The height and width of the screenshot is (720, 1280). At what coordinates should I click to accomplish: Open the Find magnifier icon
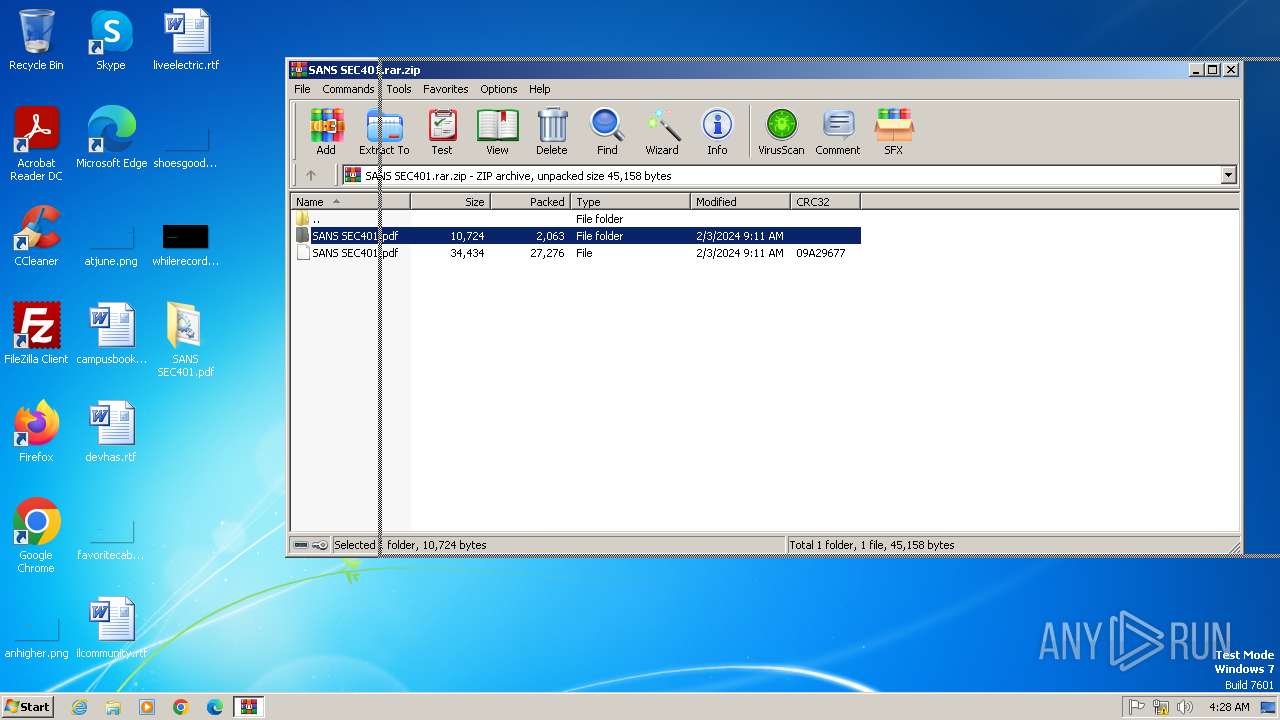click(607, 132)
